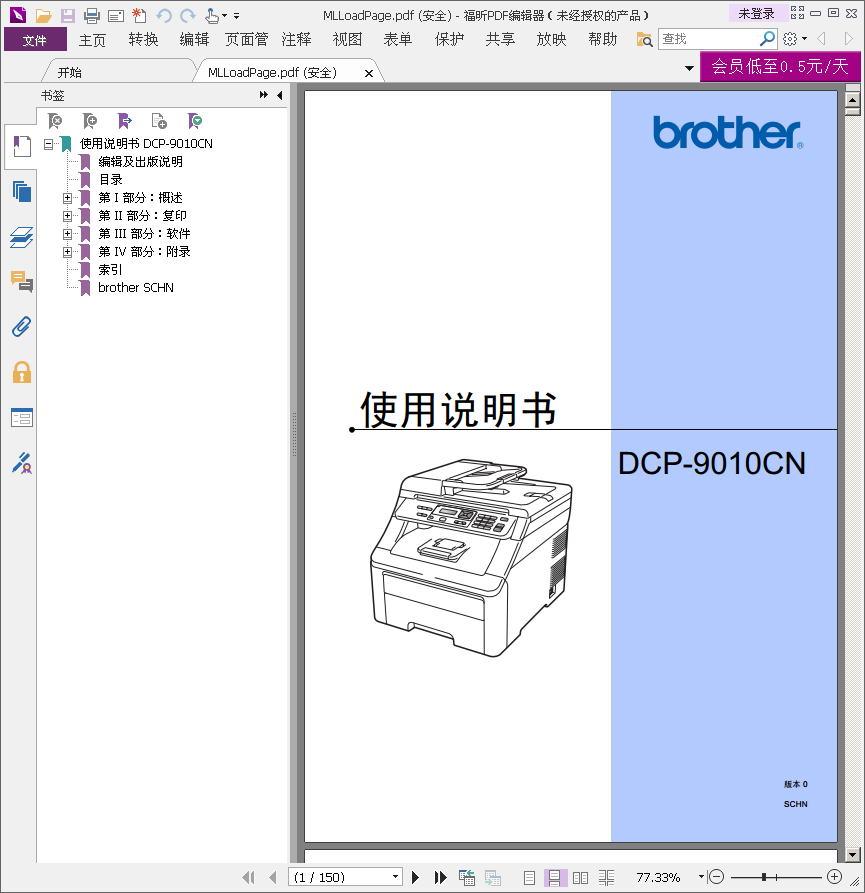Delete bookmark icon in bookmarks panel
The width and height of the screenshot is (865, 893).
coord(55,121)
